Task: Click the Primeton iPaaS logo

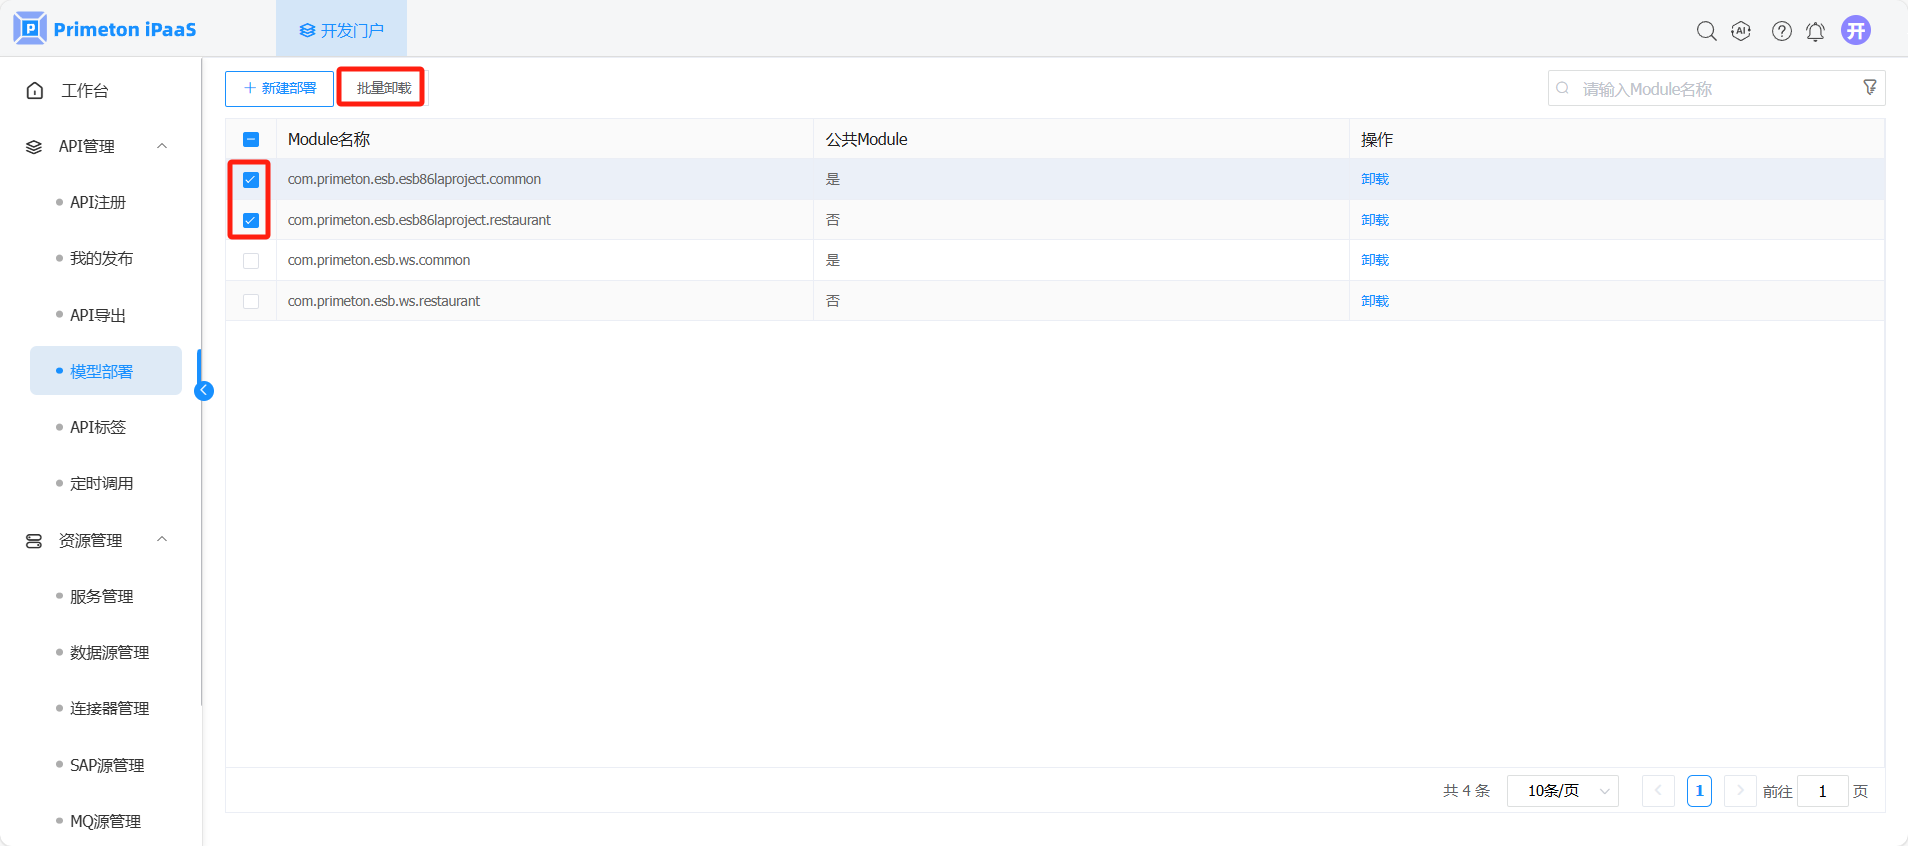Action: coord(105,29)
